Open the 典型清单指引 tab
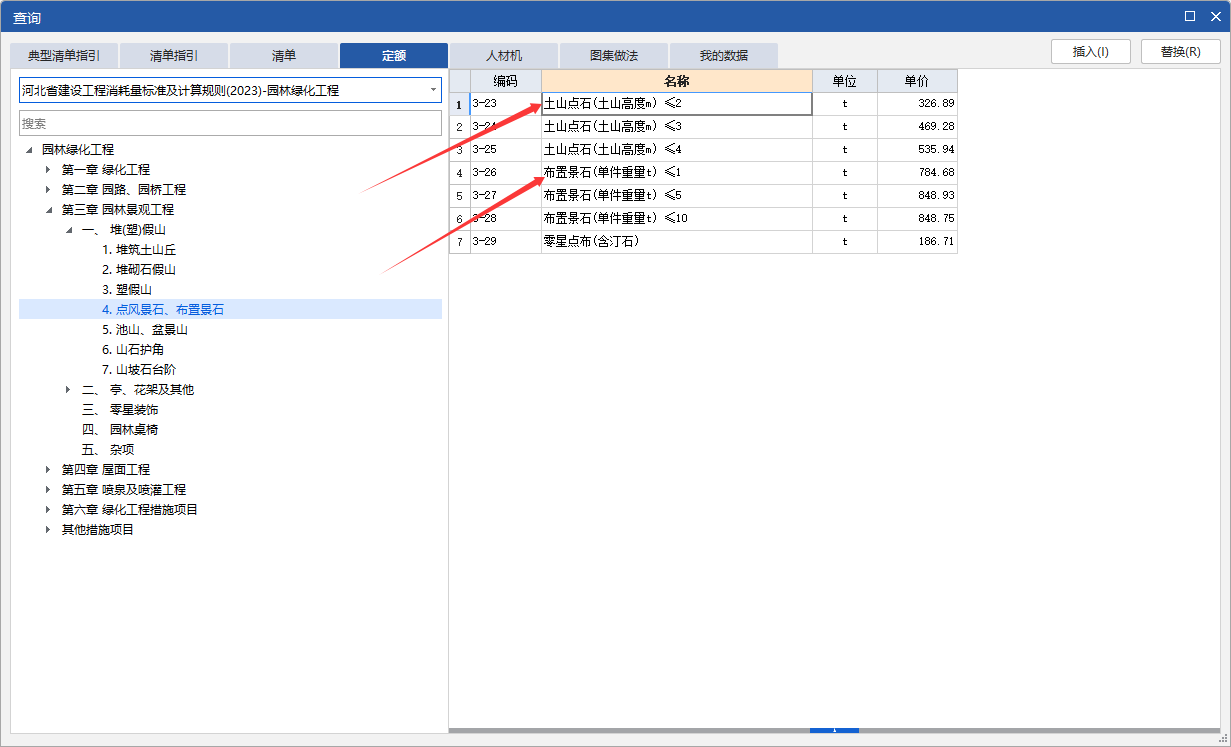1231x747 pixels. tap(64, 56)
